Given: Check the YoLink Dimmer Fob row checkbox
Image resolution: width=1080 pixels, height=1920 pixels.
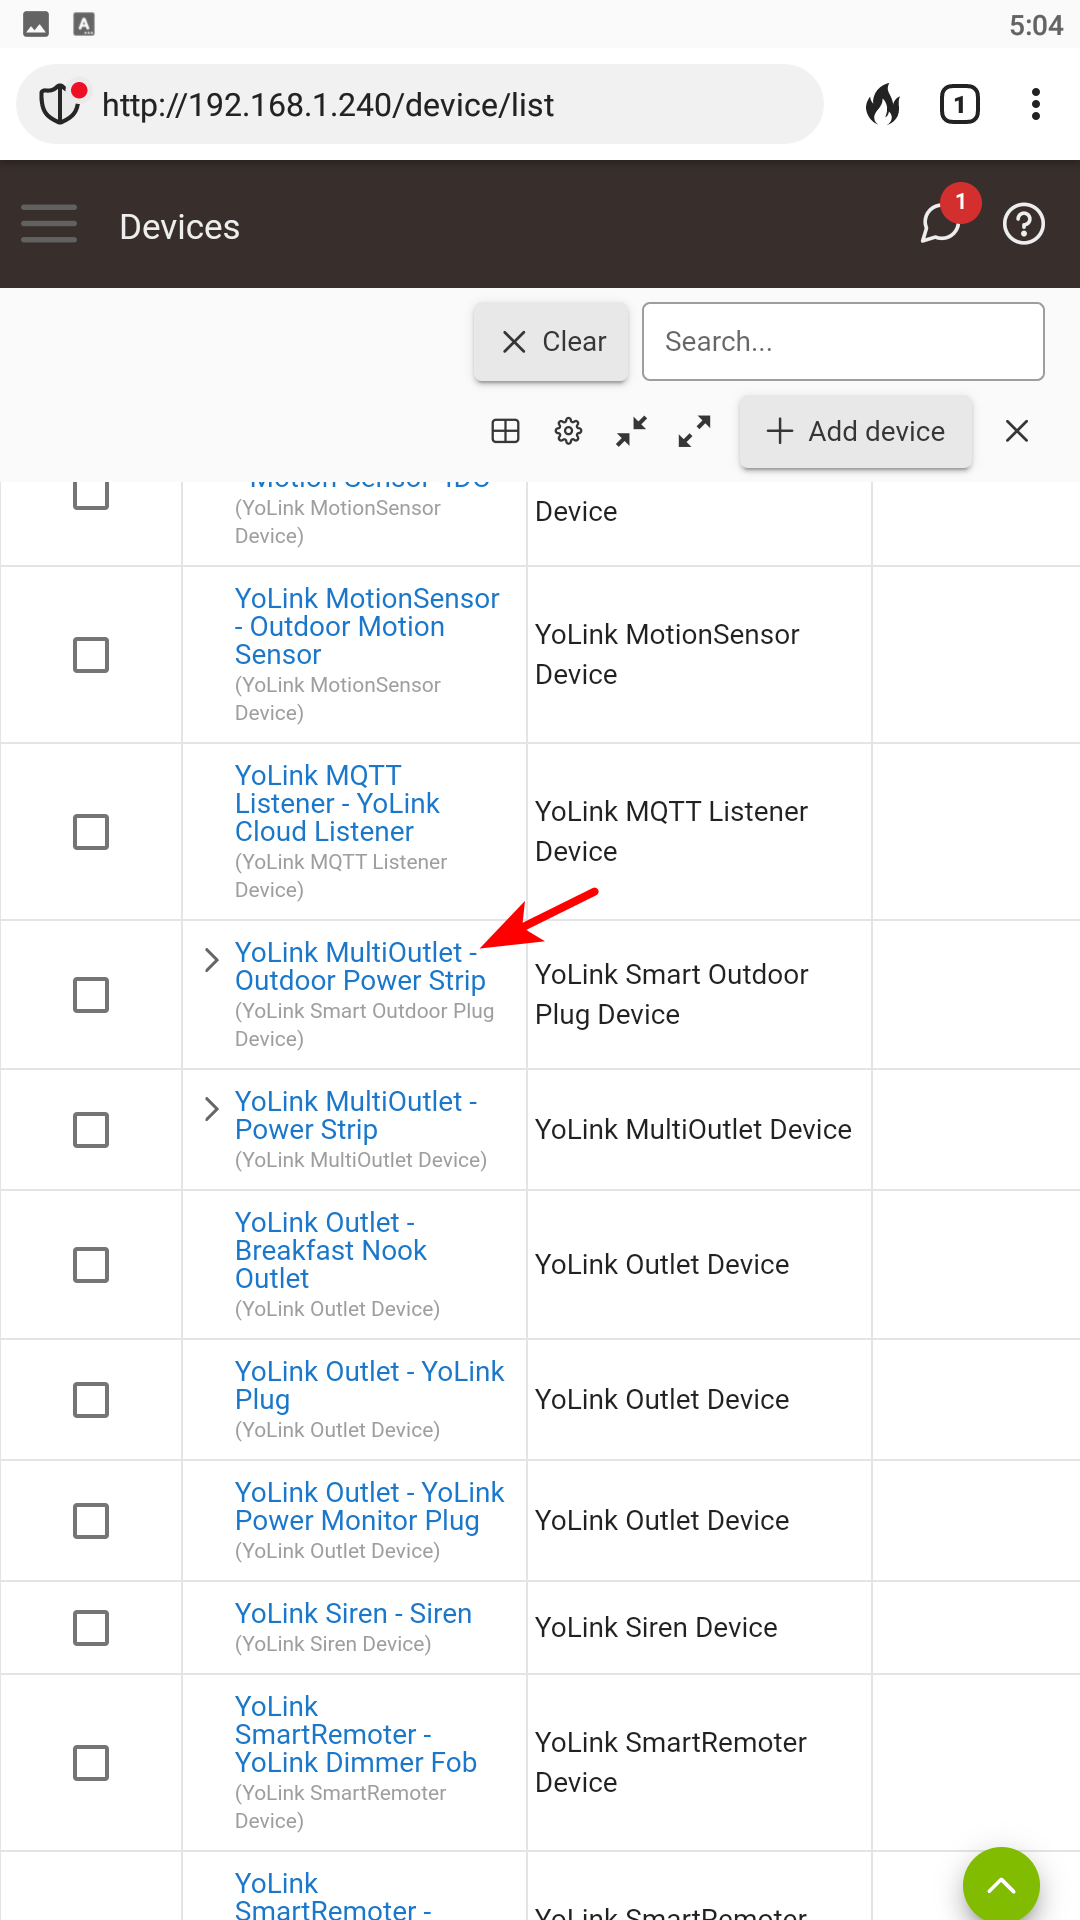Looking at the screenshot, I should 91,1763.
